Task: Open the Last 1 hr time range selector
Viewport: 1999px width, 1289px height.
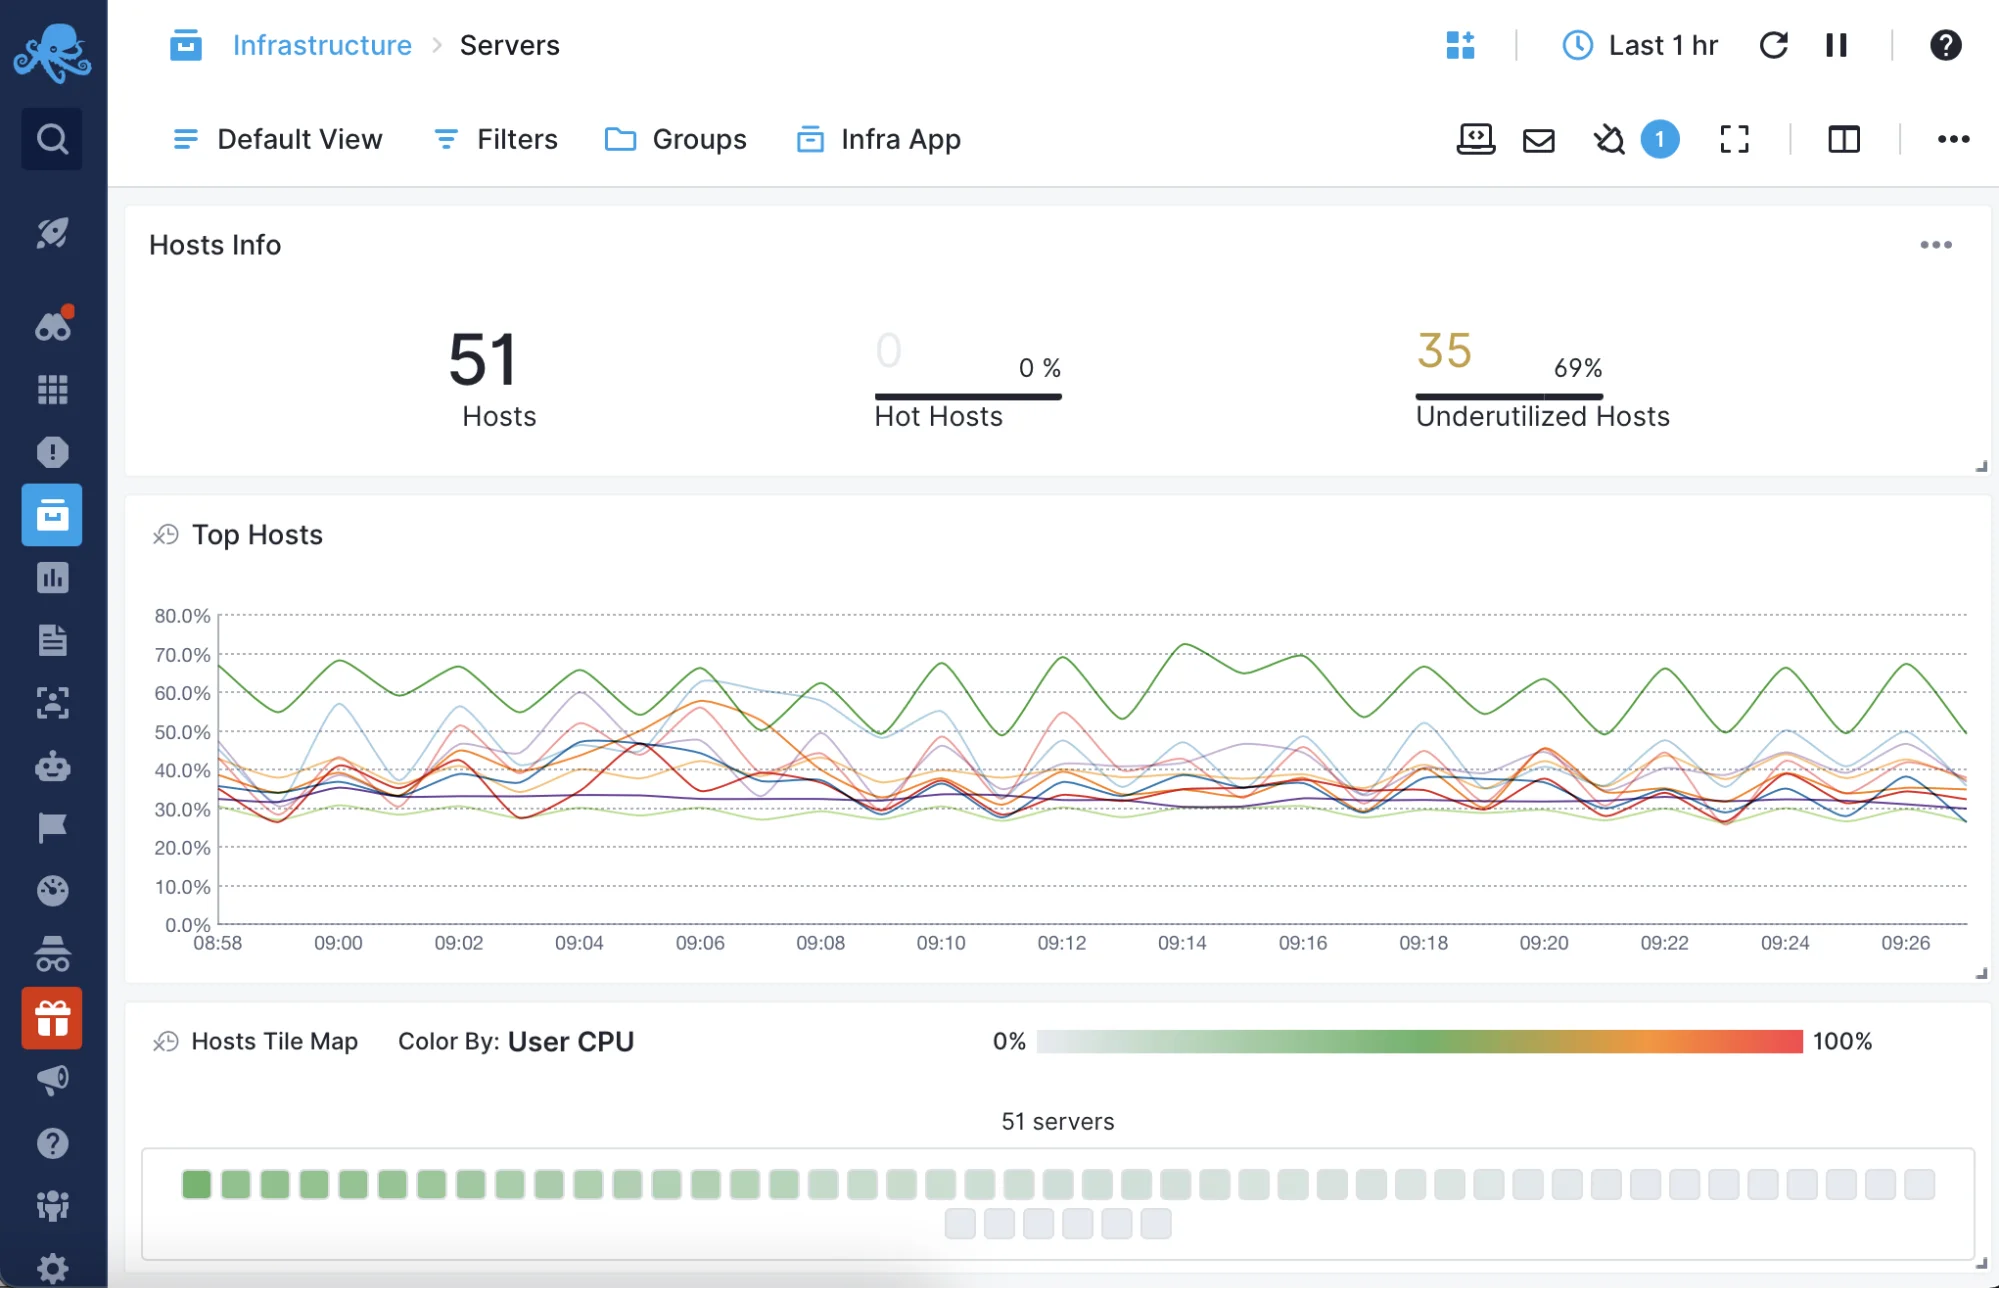Action: coord(1640,45)
